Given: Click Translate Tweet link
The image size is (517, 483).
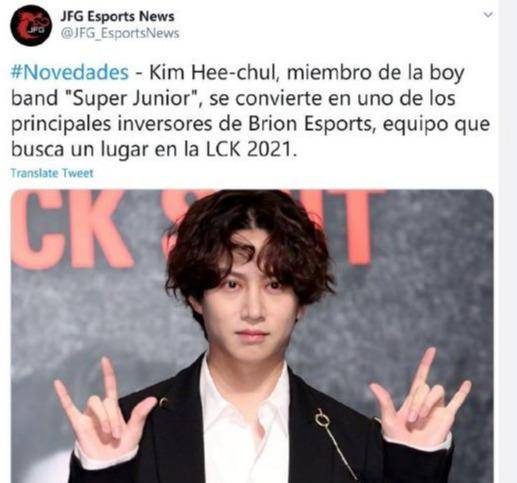Looking at the screenshot, I should [52, 173].
